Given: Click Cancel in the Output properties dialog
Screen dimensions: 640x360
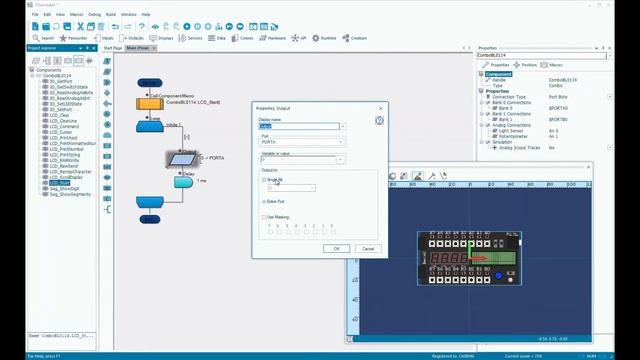Looking at the screenshot, I should point(368,249).
